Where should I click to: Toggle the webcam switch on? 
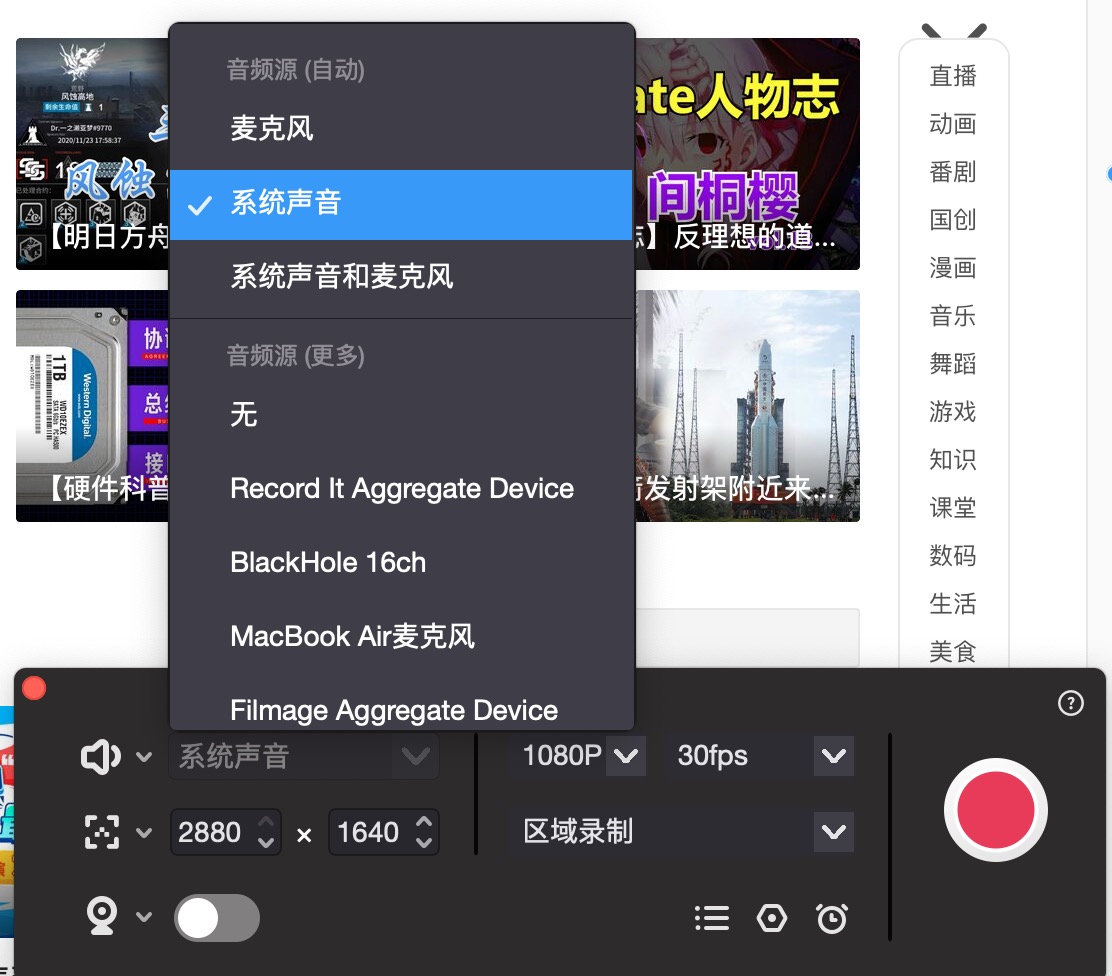click(217, 918)
